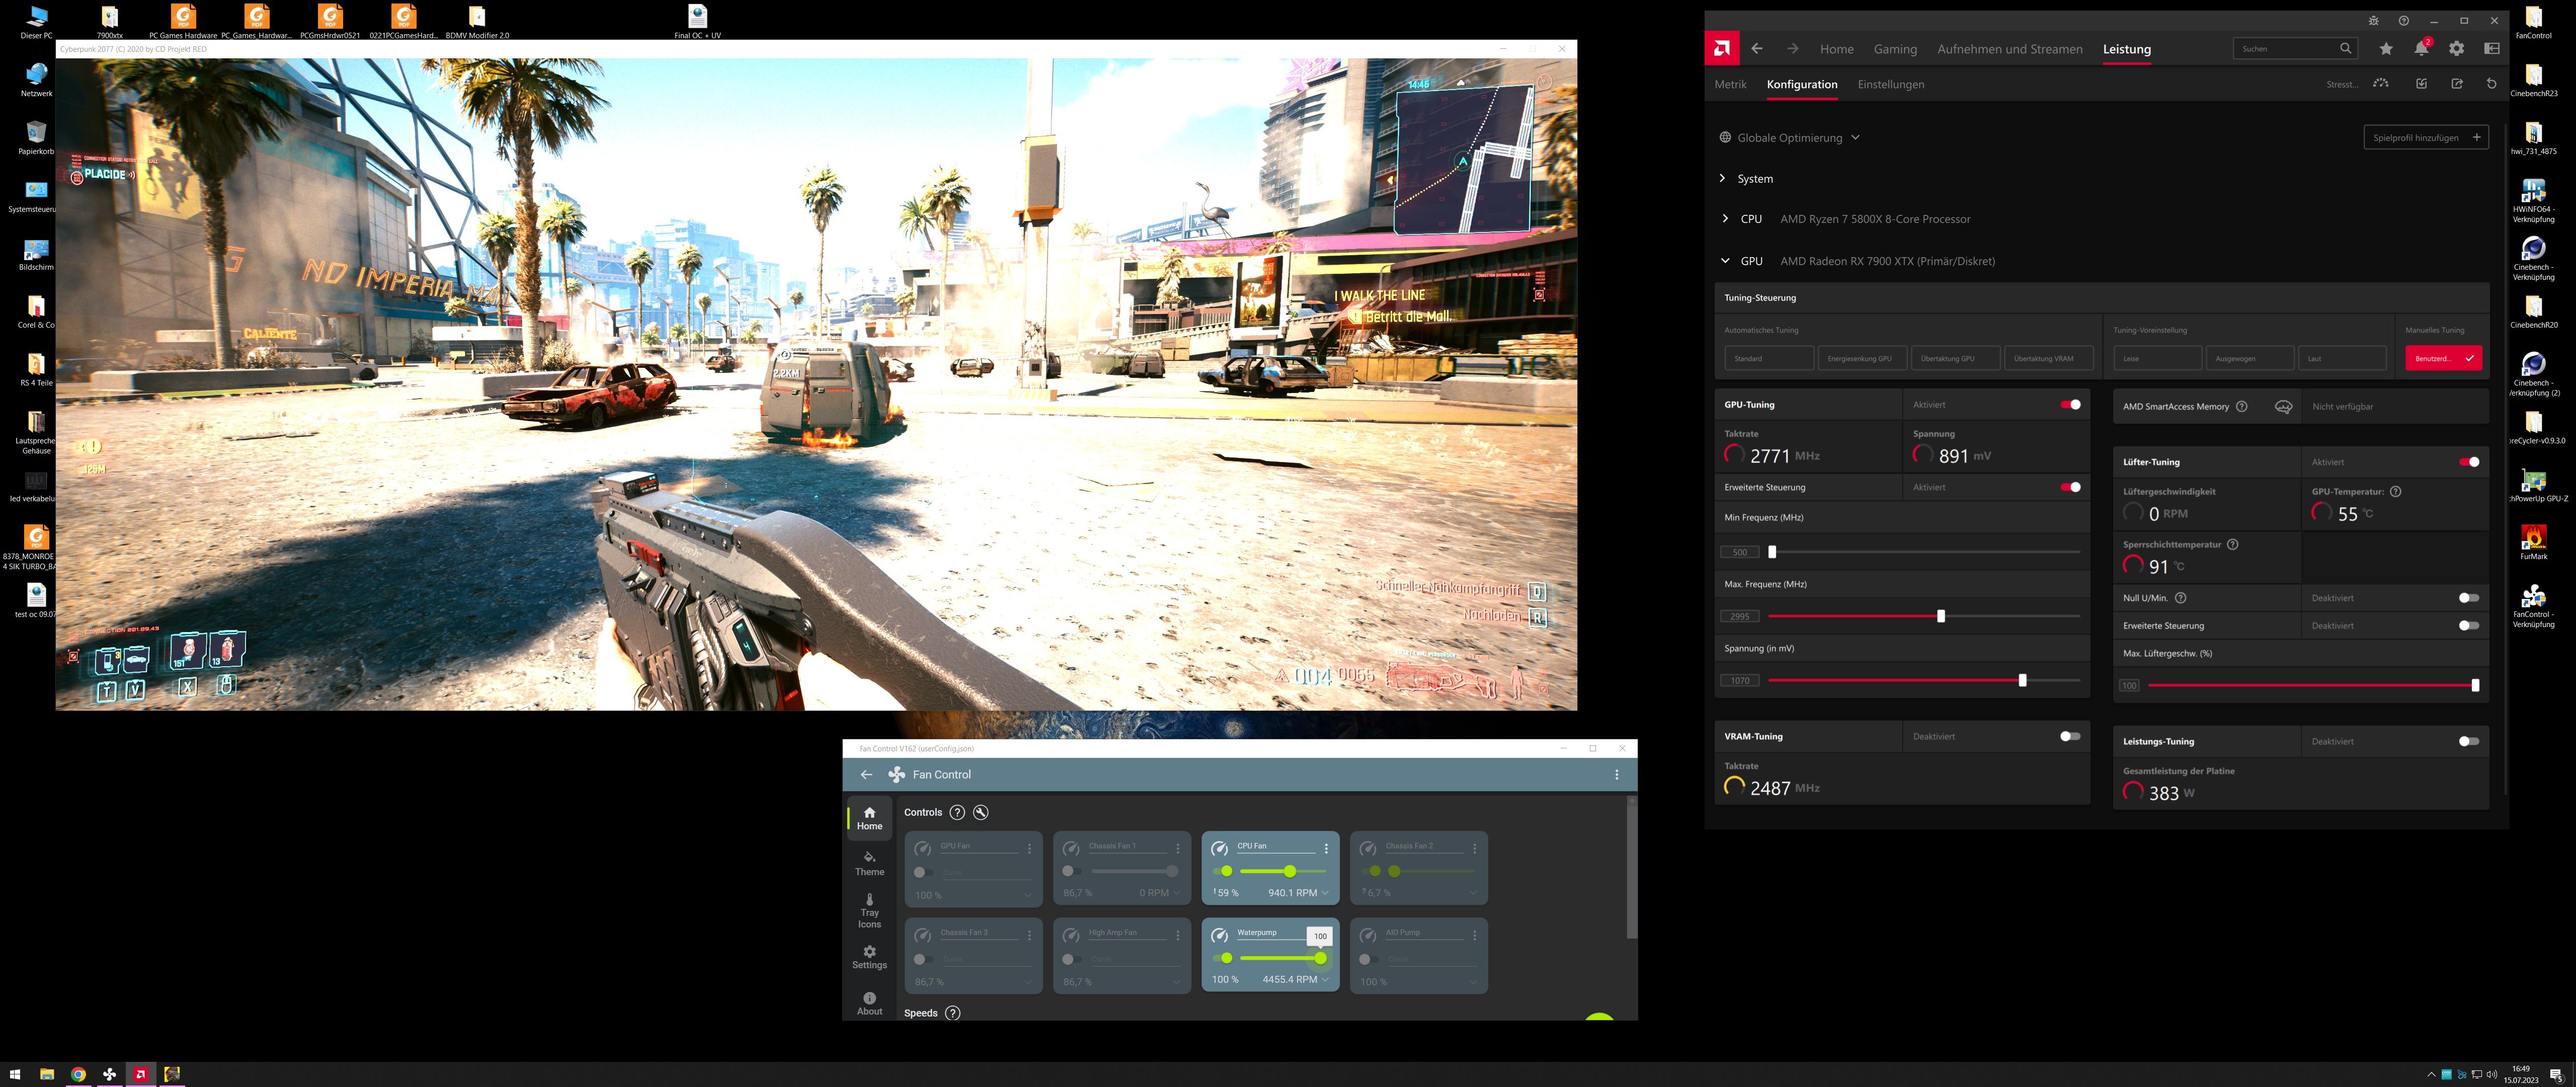Screen dimensions: 2576x1087
Task: Click the Spielprofil hinzufügen button
Action: [2424, 138]
